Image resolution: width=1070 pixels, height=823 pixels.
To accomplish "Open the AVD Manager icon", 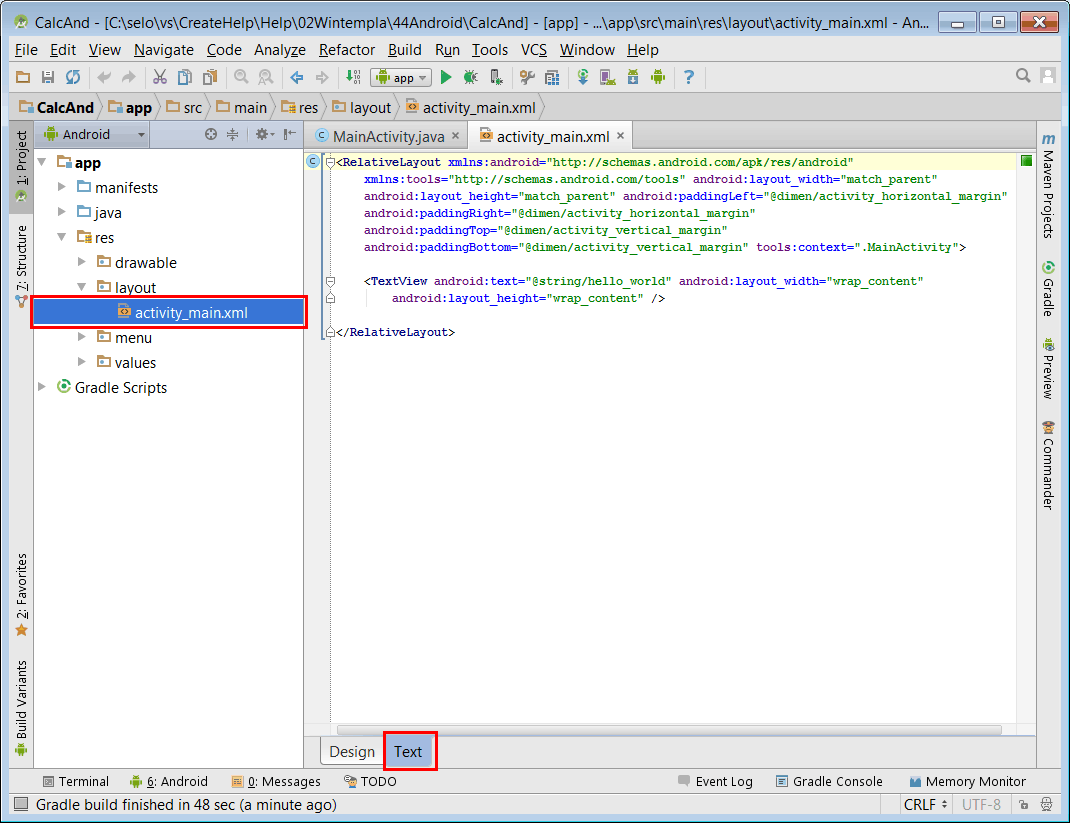I will coord(607,77).
